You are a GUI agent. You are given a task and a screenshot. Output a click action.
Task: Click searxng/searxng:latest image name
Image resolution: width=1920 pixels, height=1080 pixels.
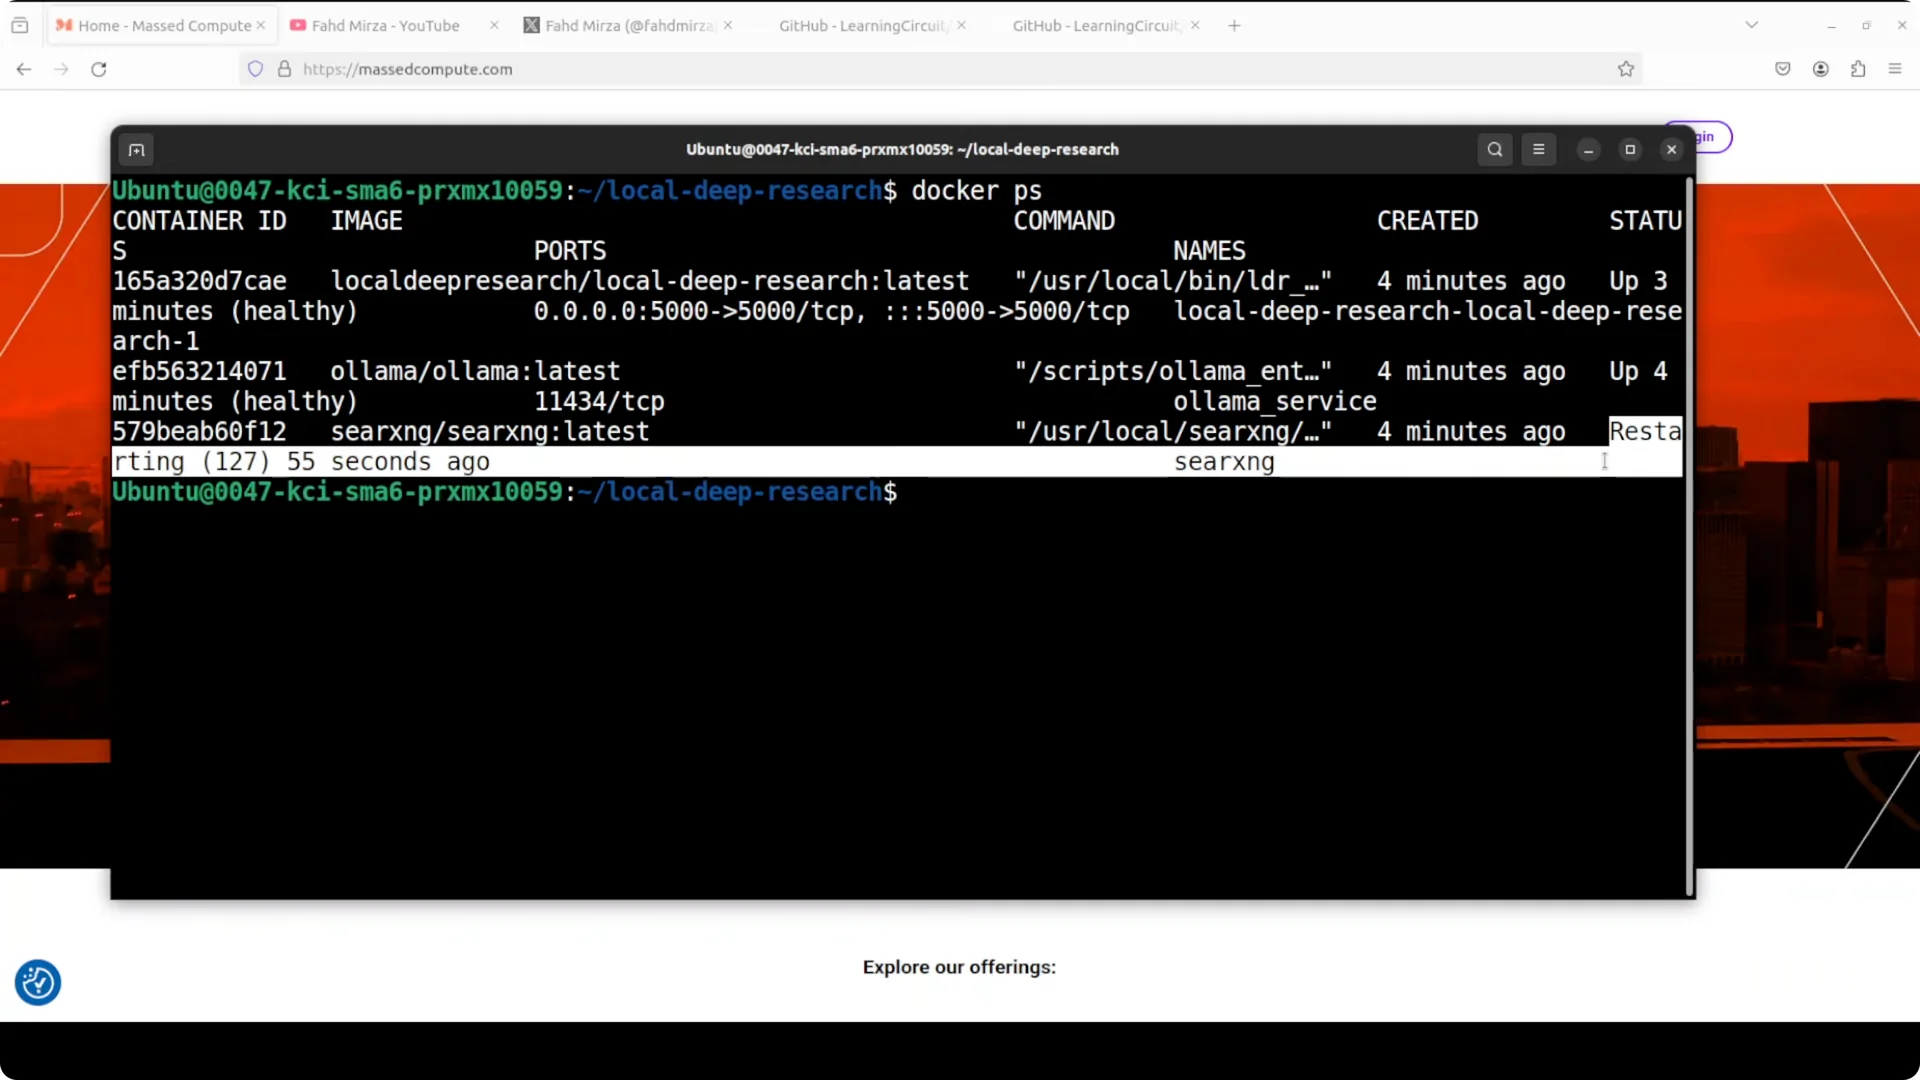490,432
